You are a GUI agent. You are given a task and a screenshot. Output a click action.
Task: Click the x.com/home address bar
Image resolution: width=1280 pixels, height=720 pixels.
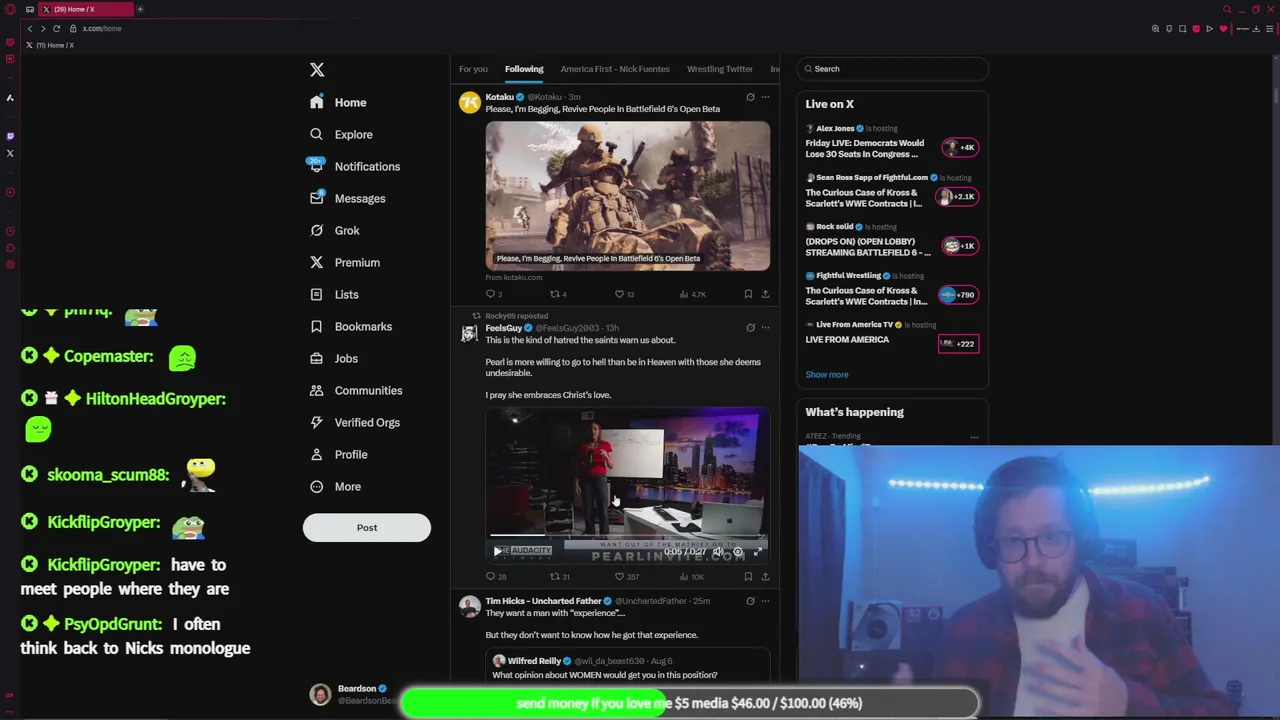102,28
